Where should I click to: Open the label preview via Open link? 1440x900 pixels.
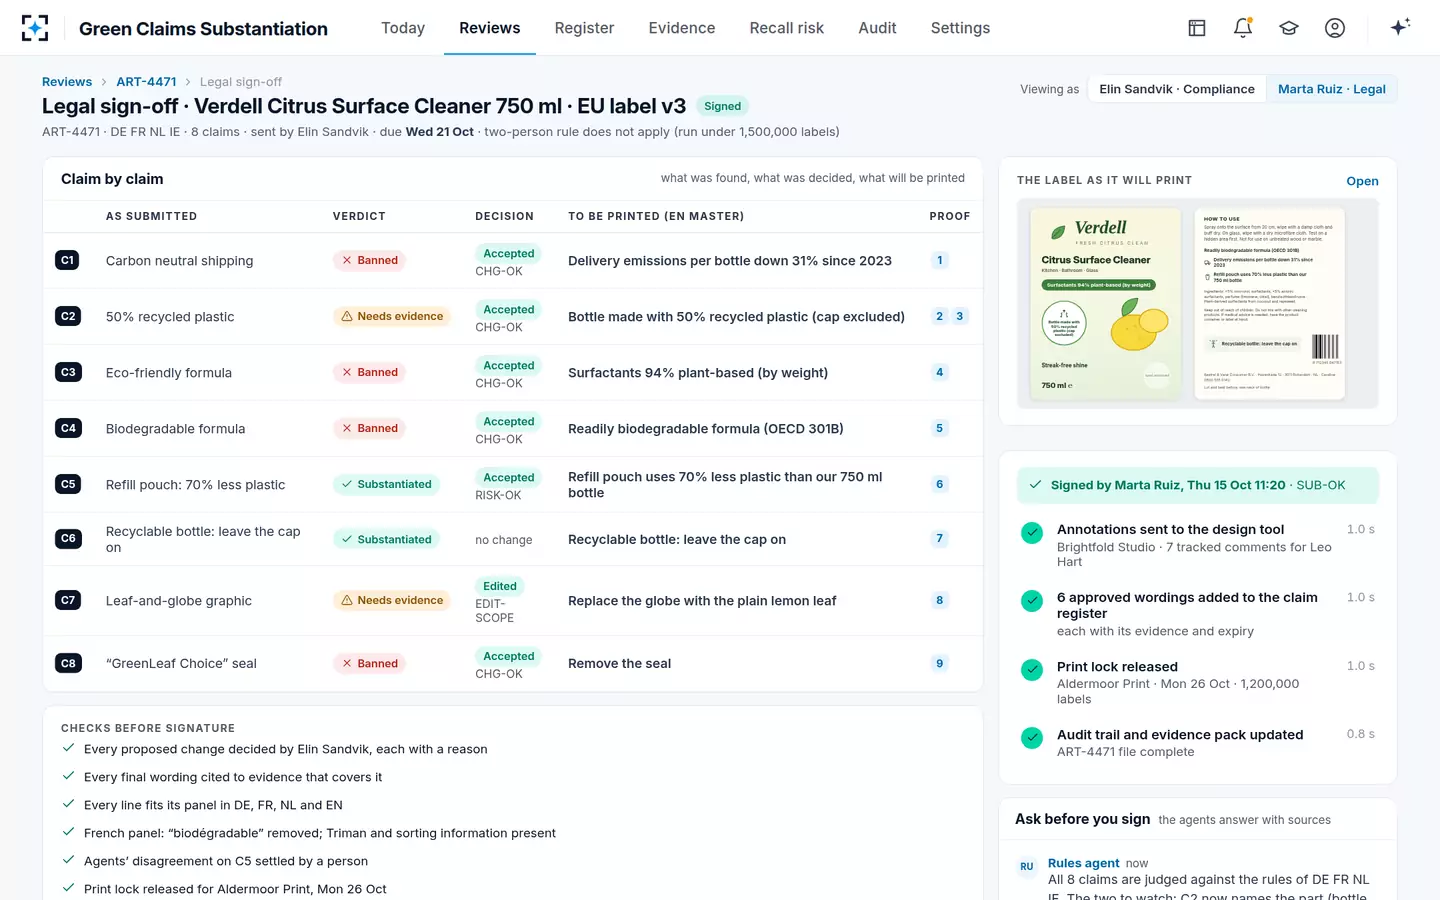coord(1362,181)
